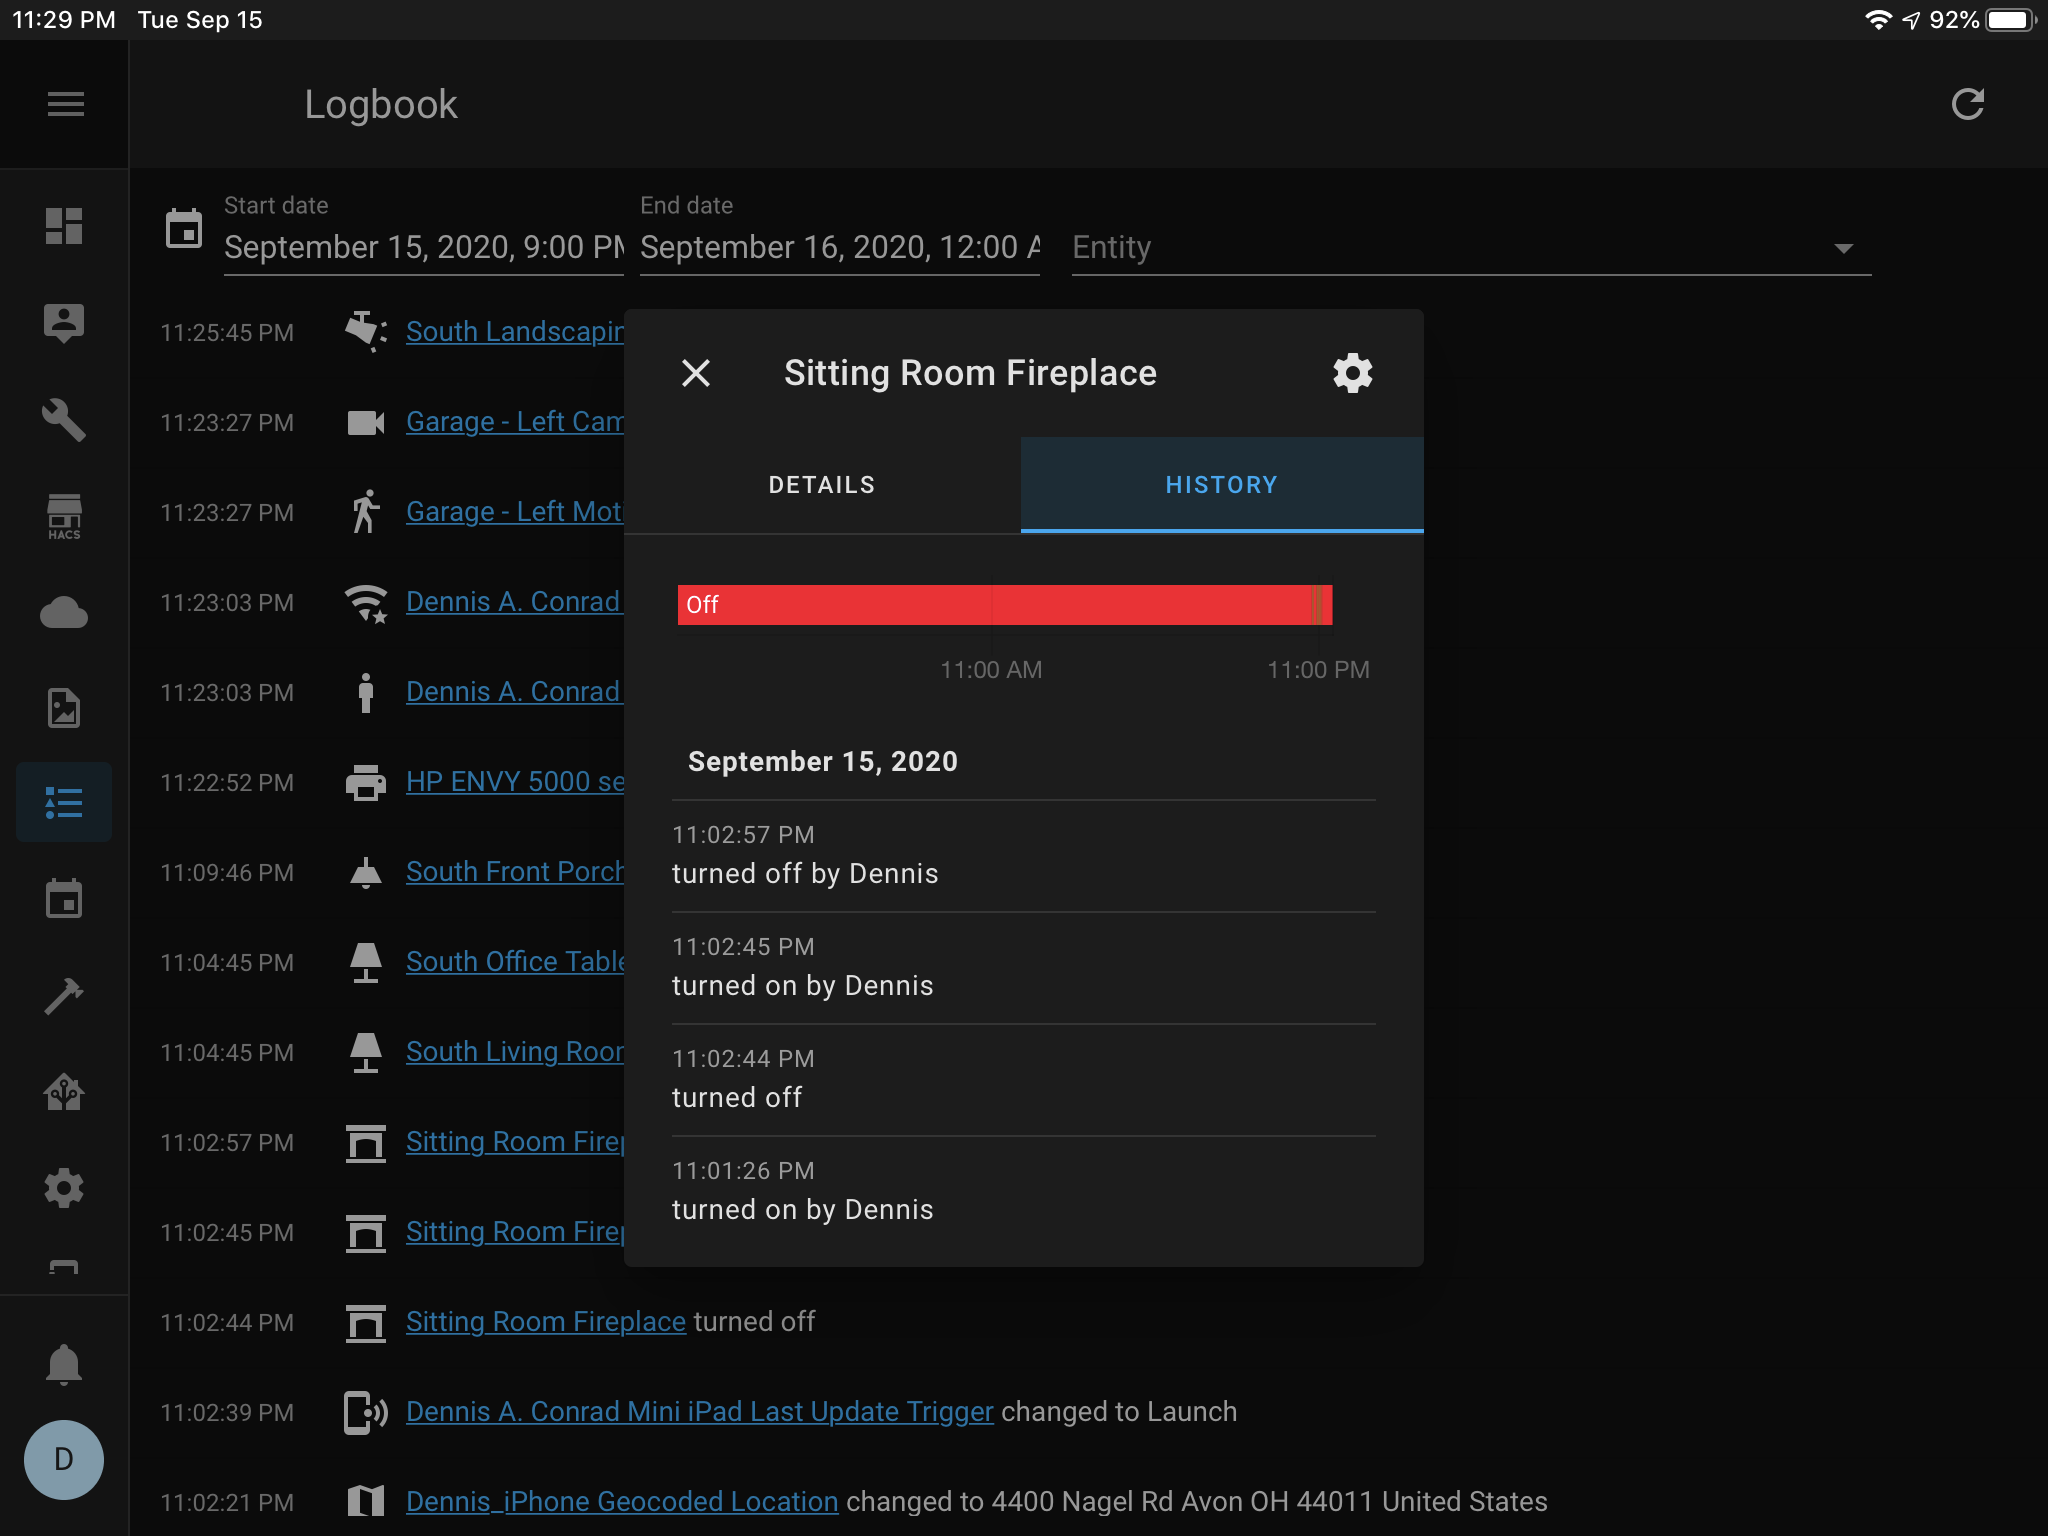This screenshot has height=1536, width=2048.
Task: Open the sidebar settings gear icon
Action: click(x=64, y=1188)
